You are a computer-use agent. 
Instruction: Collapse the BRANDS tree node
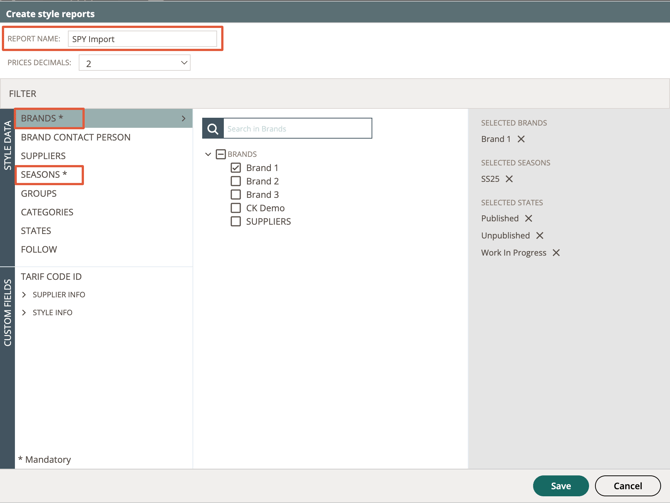[208, 154]
